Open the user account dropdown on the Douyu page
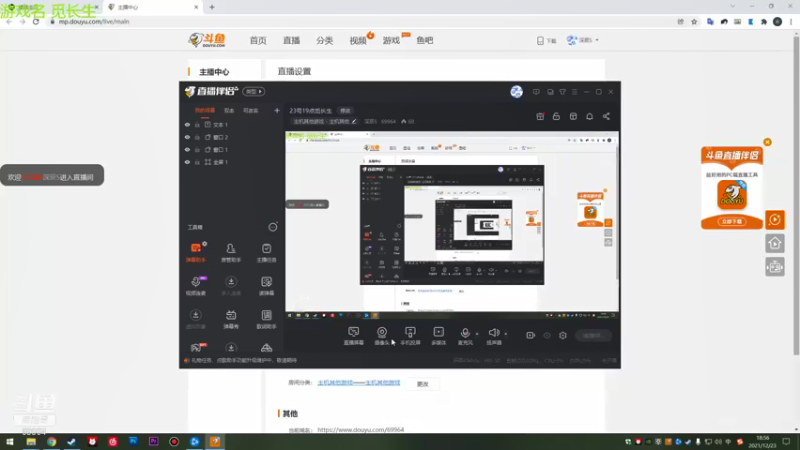The height and width of the screenshot is (450, 800). pos(583,40)
